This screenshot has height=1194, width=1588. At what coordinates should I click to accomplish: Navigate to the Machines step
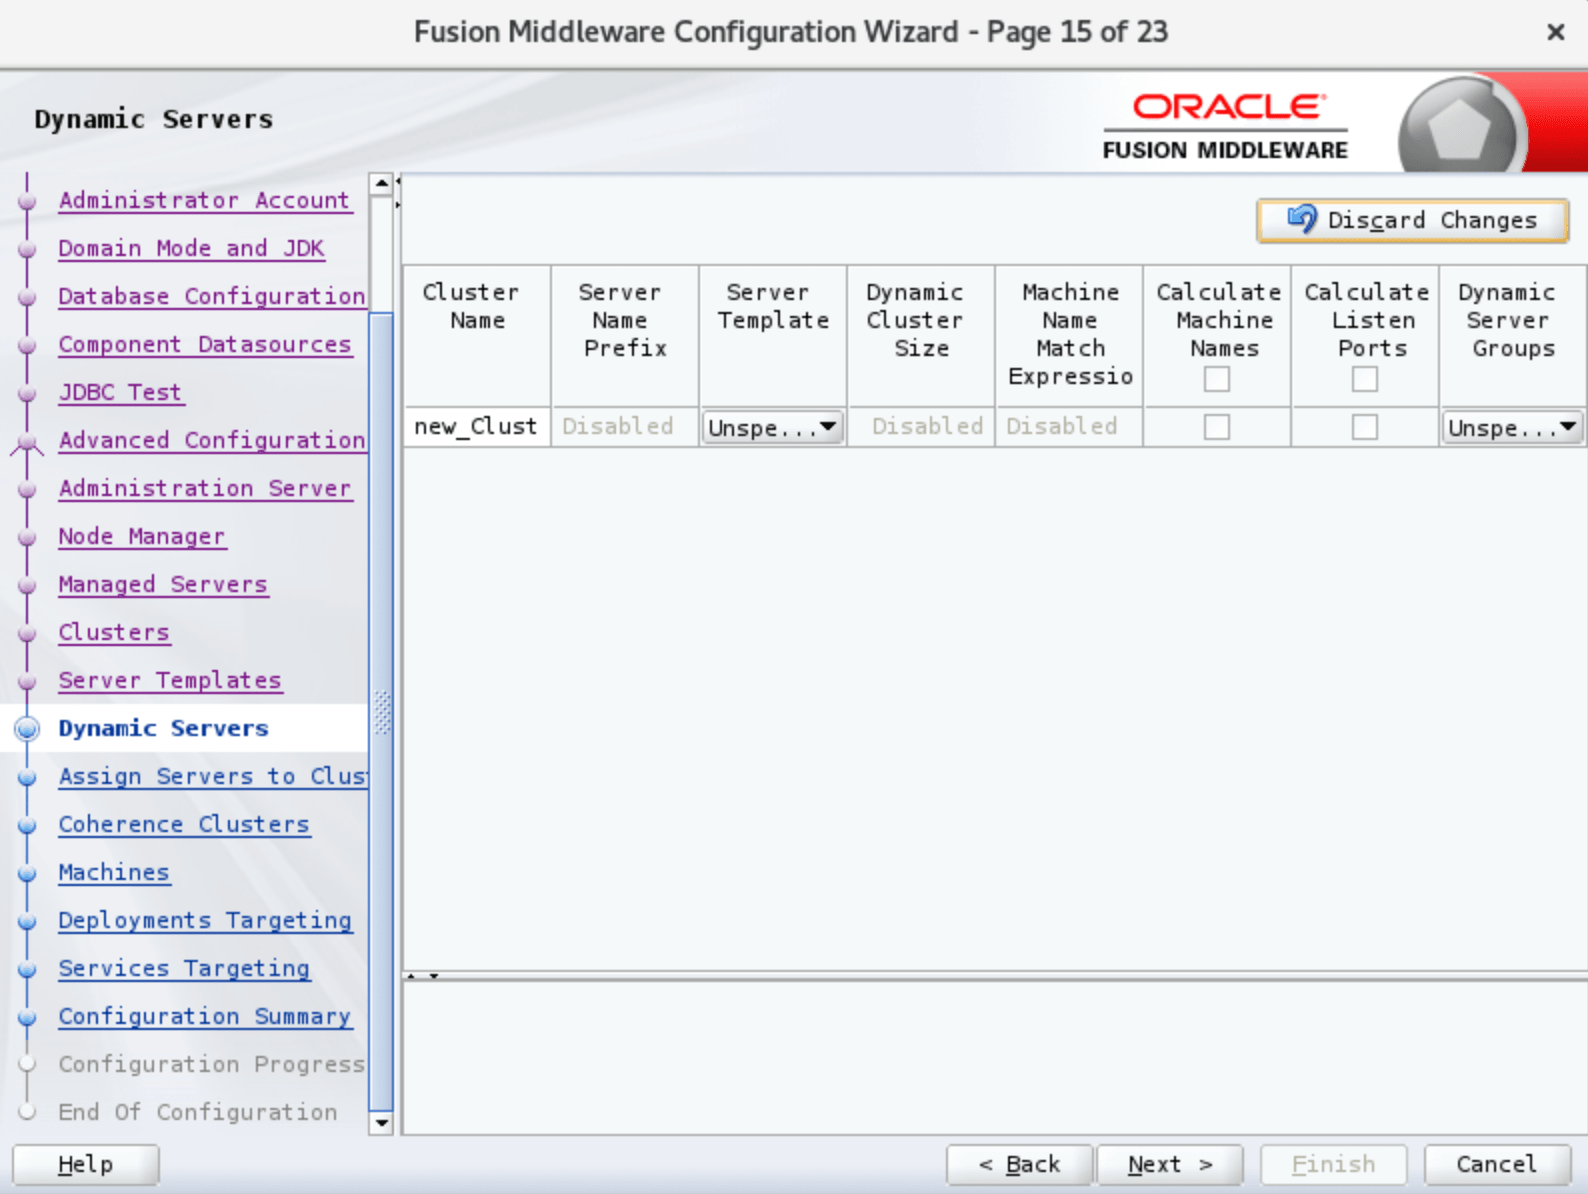click(x=113, y=872)
